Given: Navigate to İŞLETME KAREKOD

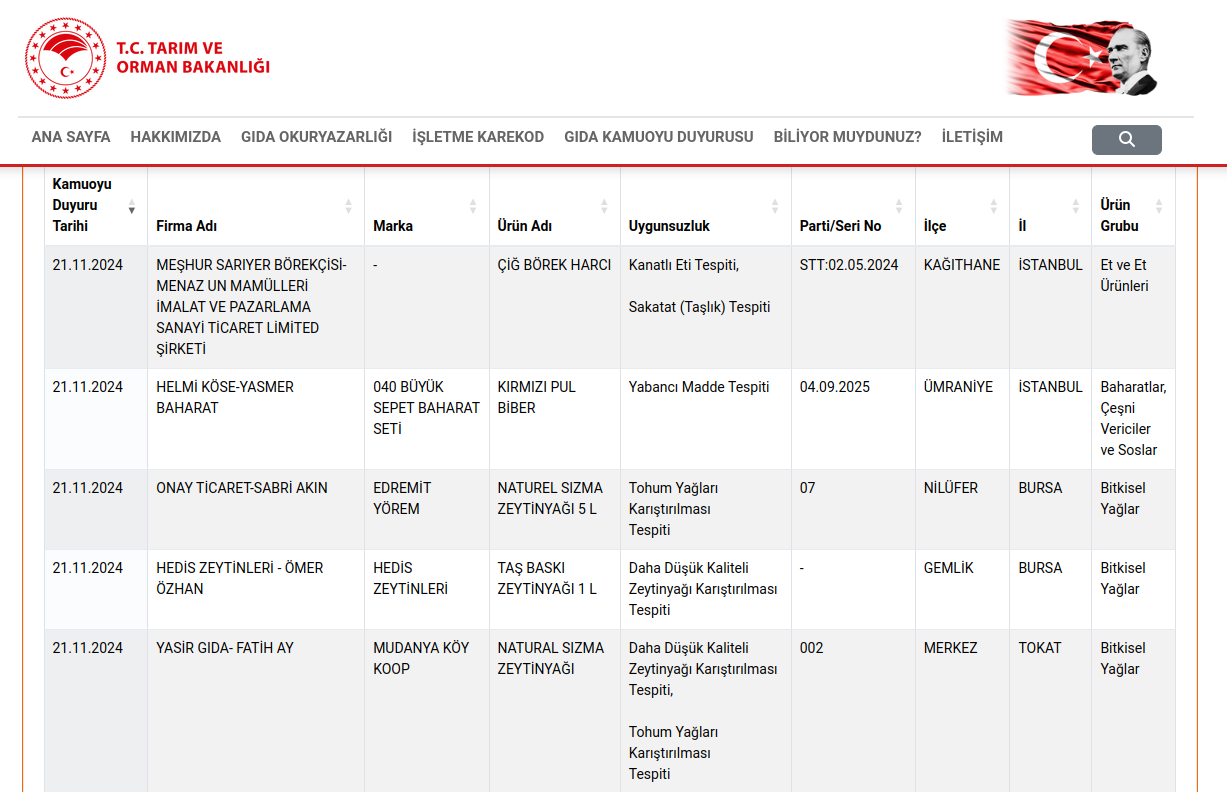Looking at the screenshot, I should [x=478, y=137].
